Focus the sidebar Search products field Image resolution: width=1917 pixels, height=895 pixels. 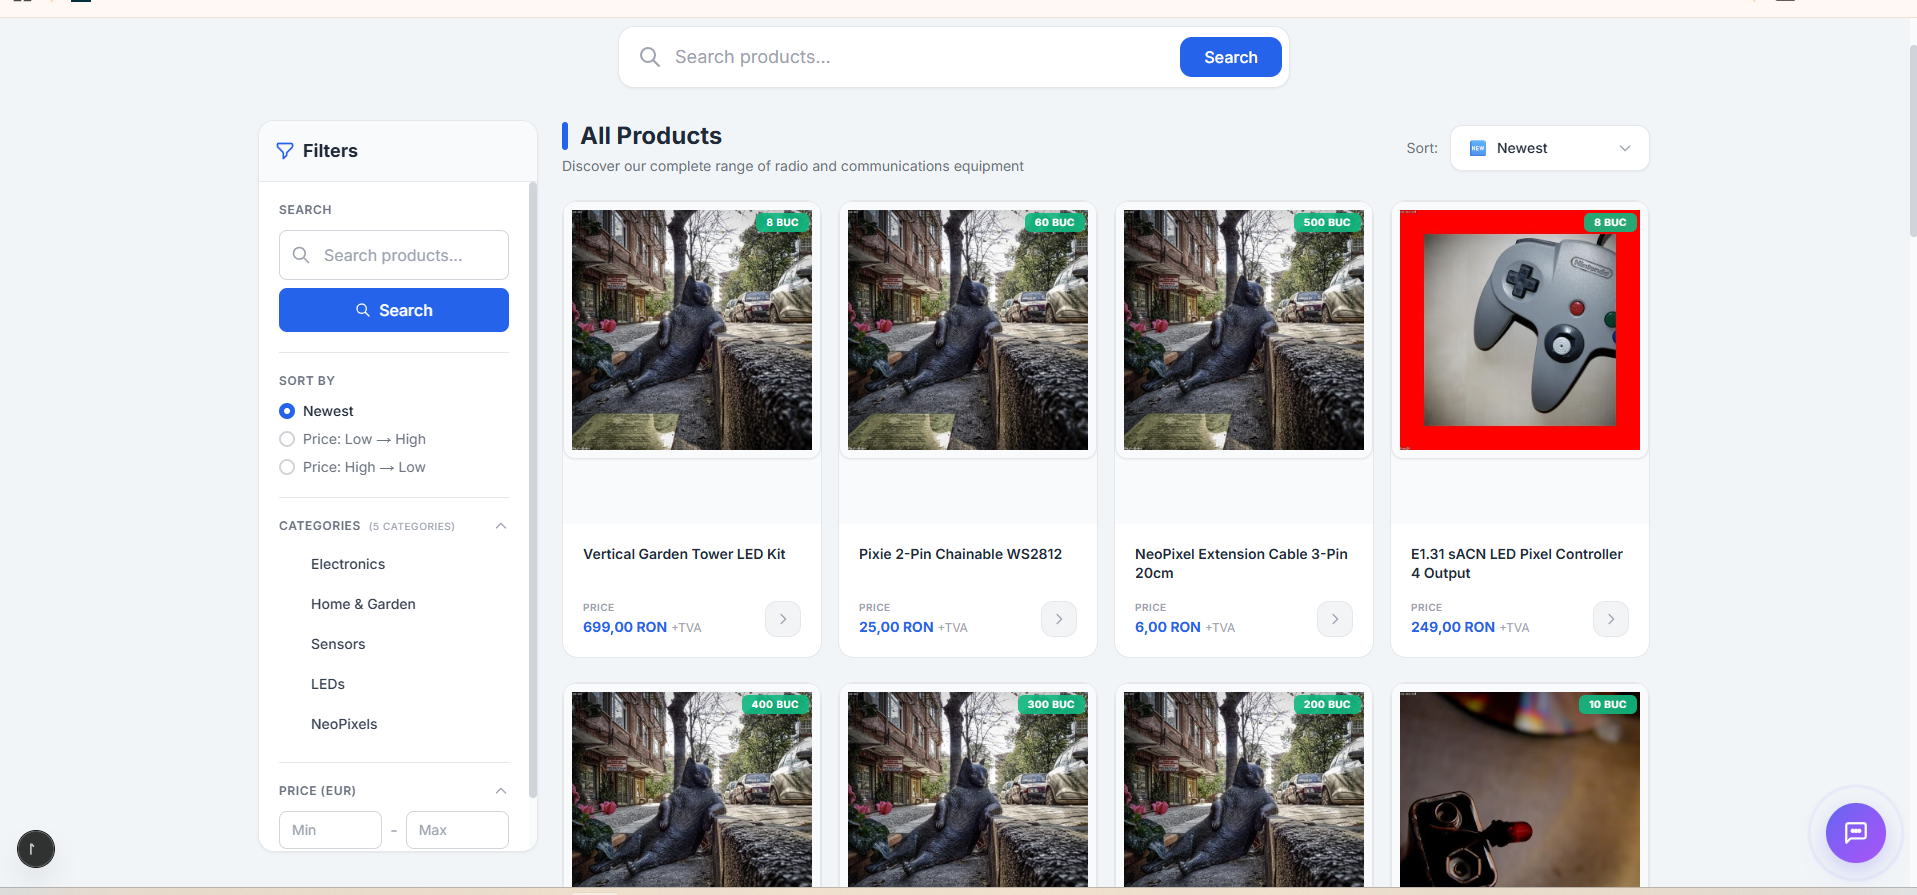tap(394, 255)
